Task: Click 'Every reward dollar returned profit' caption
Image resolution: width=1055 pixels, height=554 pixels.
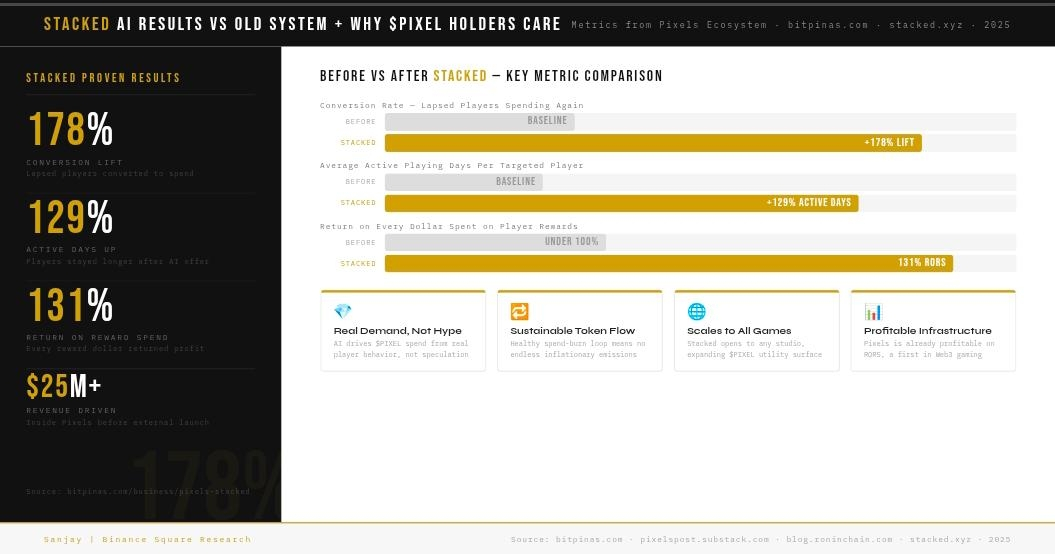Action: tap(115, 349)
